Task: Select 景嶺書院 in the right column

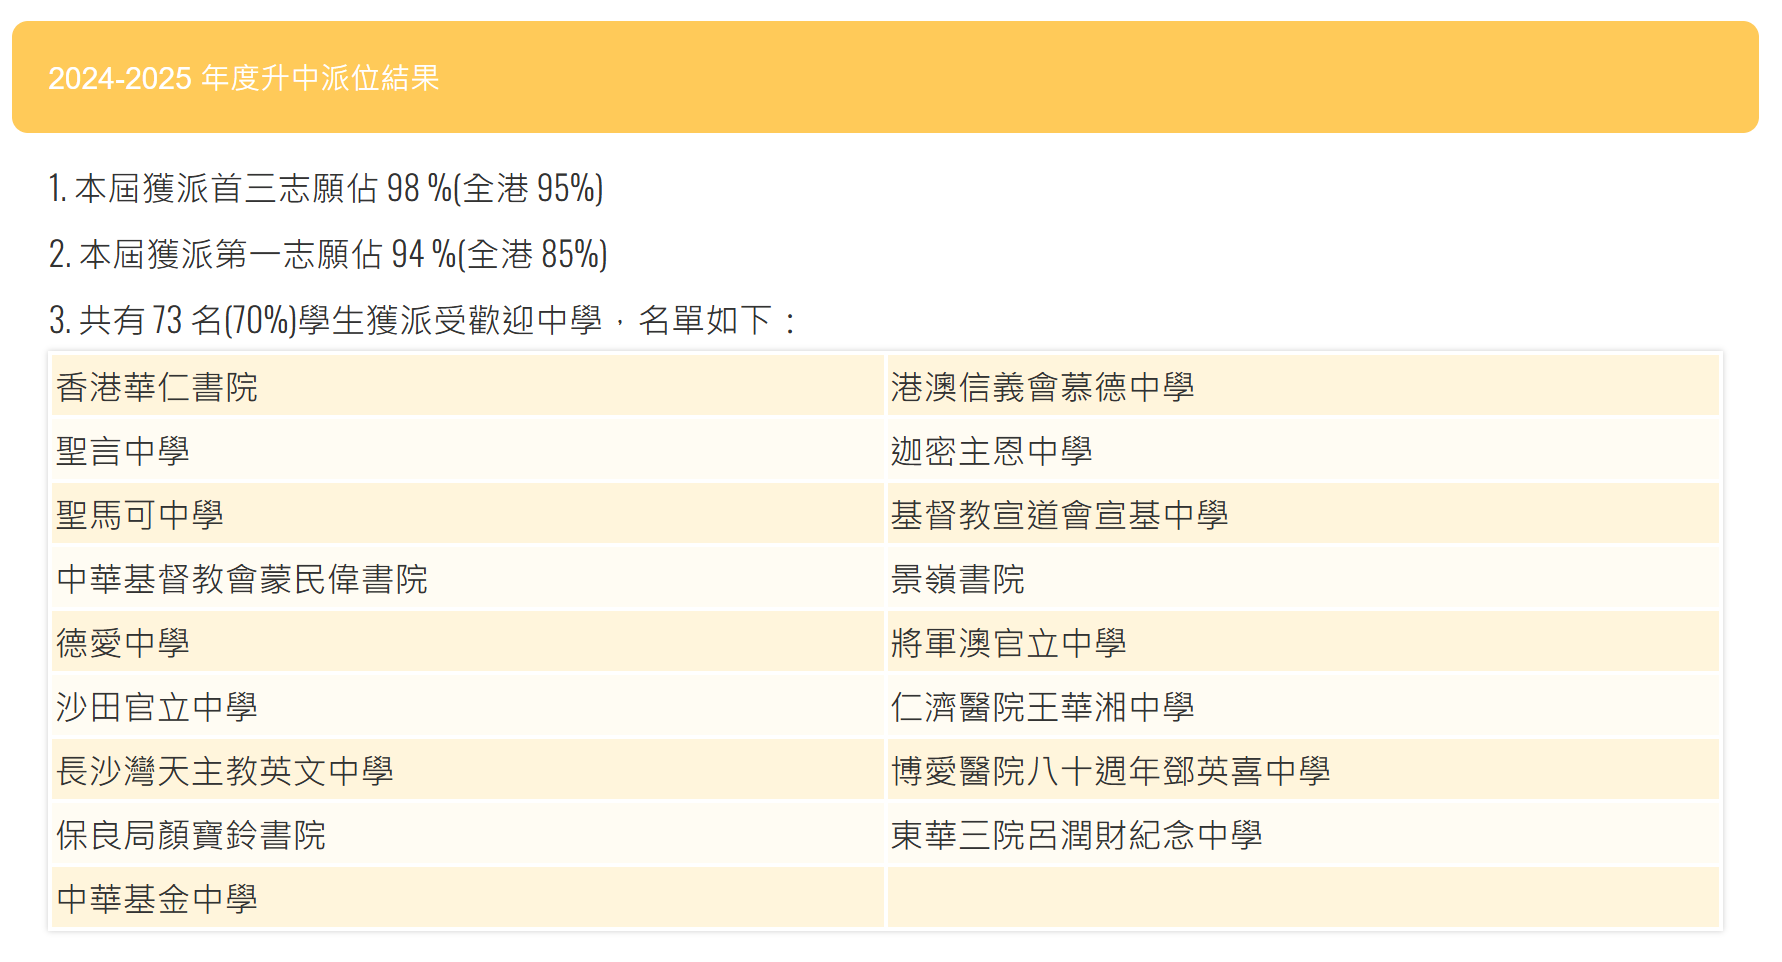Action: 957,579
